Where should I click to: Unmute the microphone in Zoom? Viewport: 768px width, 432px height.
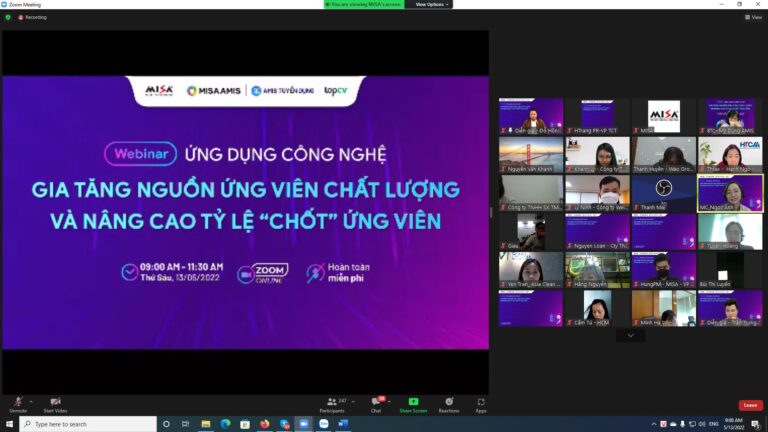pyautogui.click(x=17, y=403)
